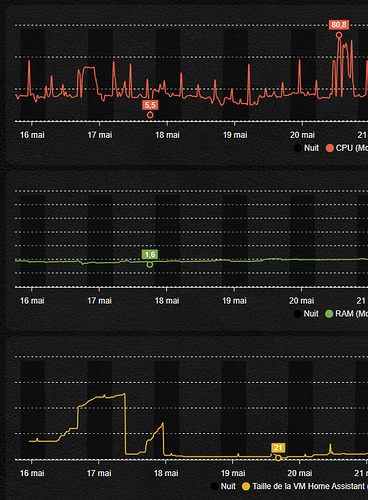This screenshot has width=368, height=500.
Task: Toggle the yellow VM Home Assistant legend dot
Action: (246, 486)
